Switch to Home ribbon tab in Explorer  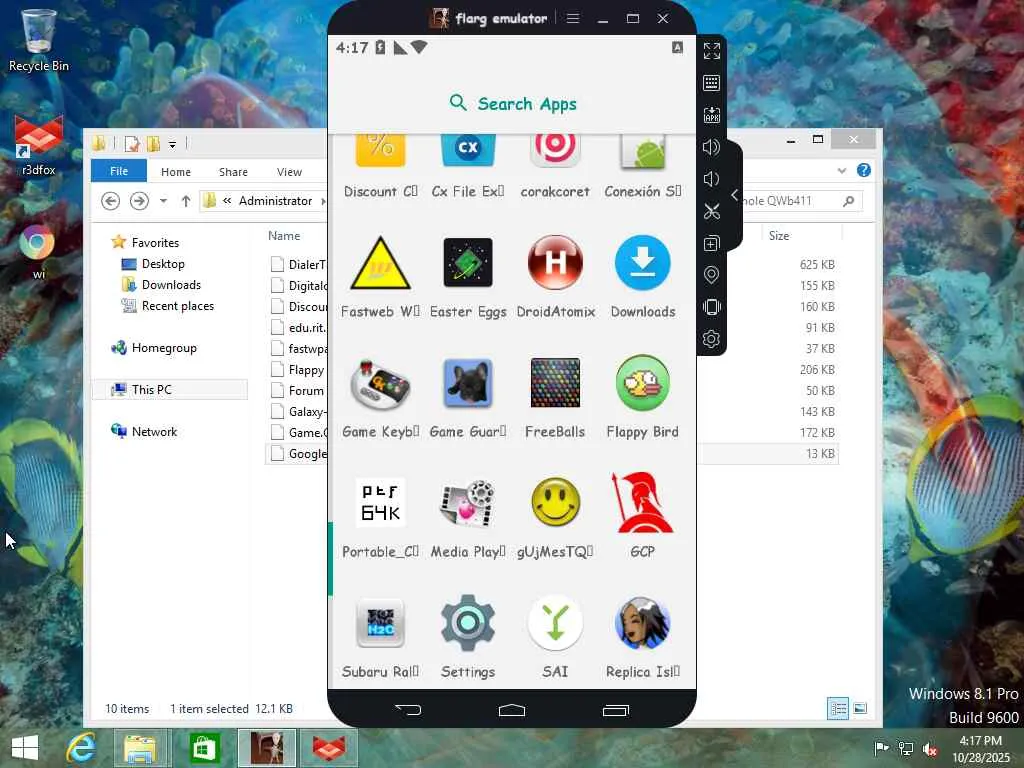coord(176,172)
